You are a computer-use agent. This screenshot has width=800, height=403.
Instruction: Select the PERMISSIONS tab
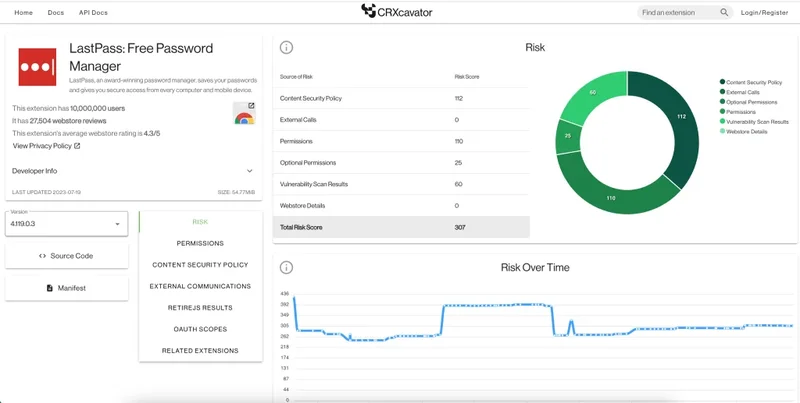coord(201,243)
